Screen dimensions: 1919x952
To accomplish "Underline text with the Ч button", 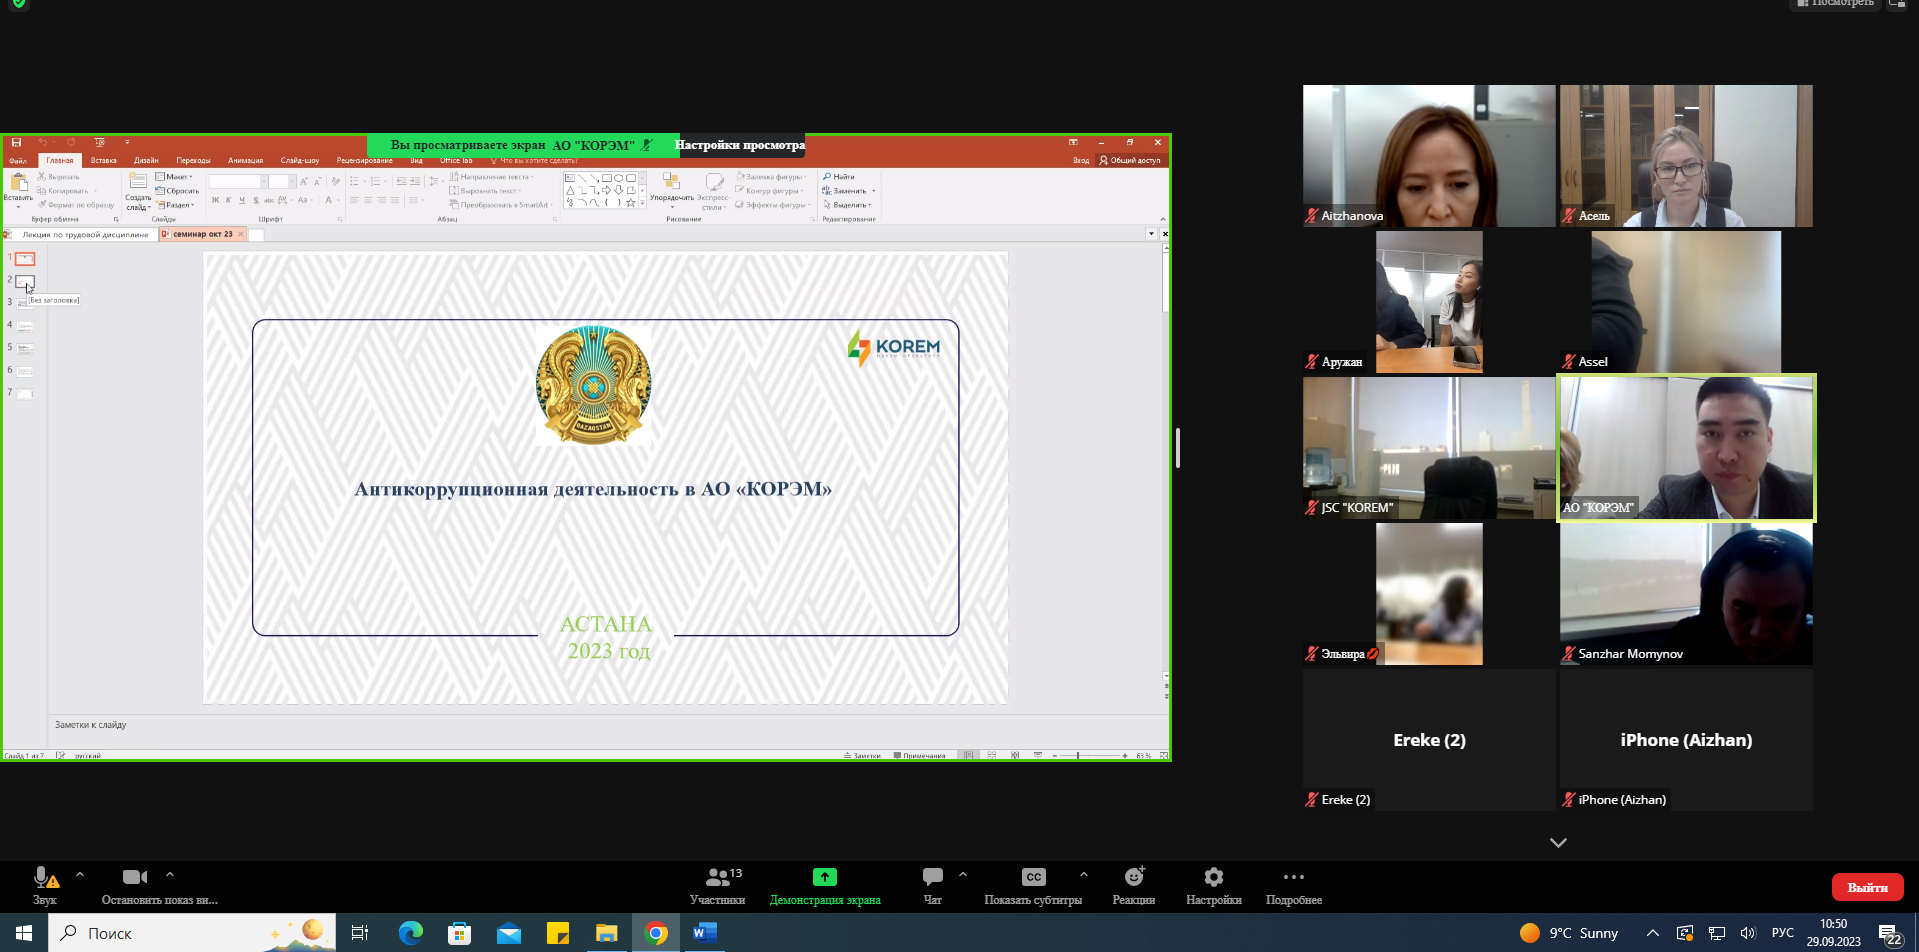I will coord(241,200).
